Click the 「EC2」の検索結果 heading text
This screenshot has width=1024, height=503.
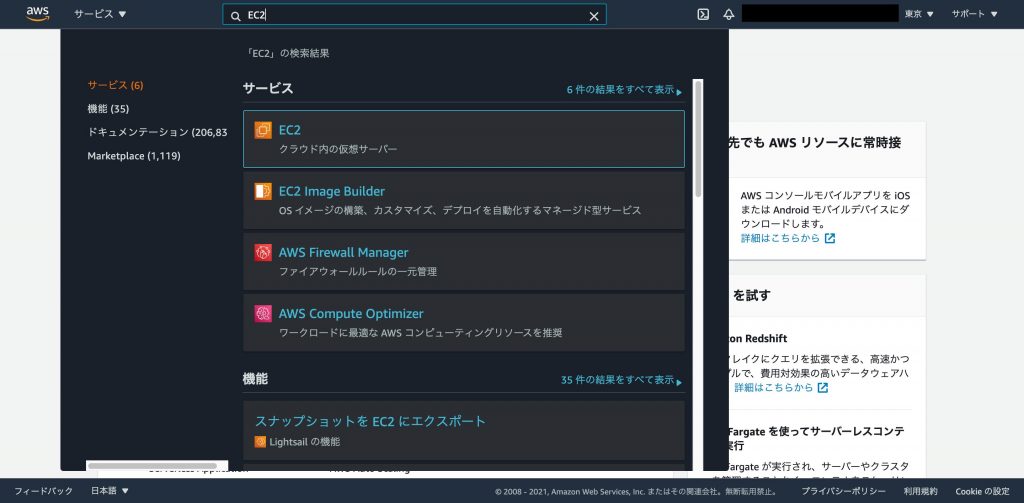(x=286, y=54)
